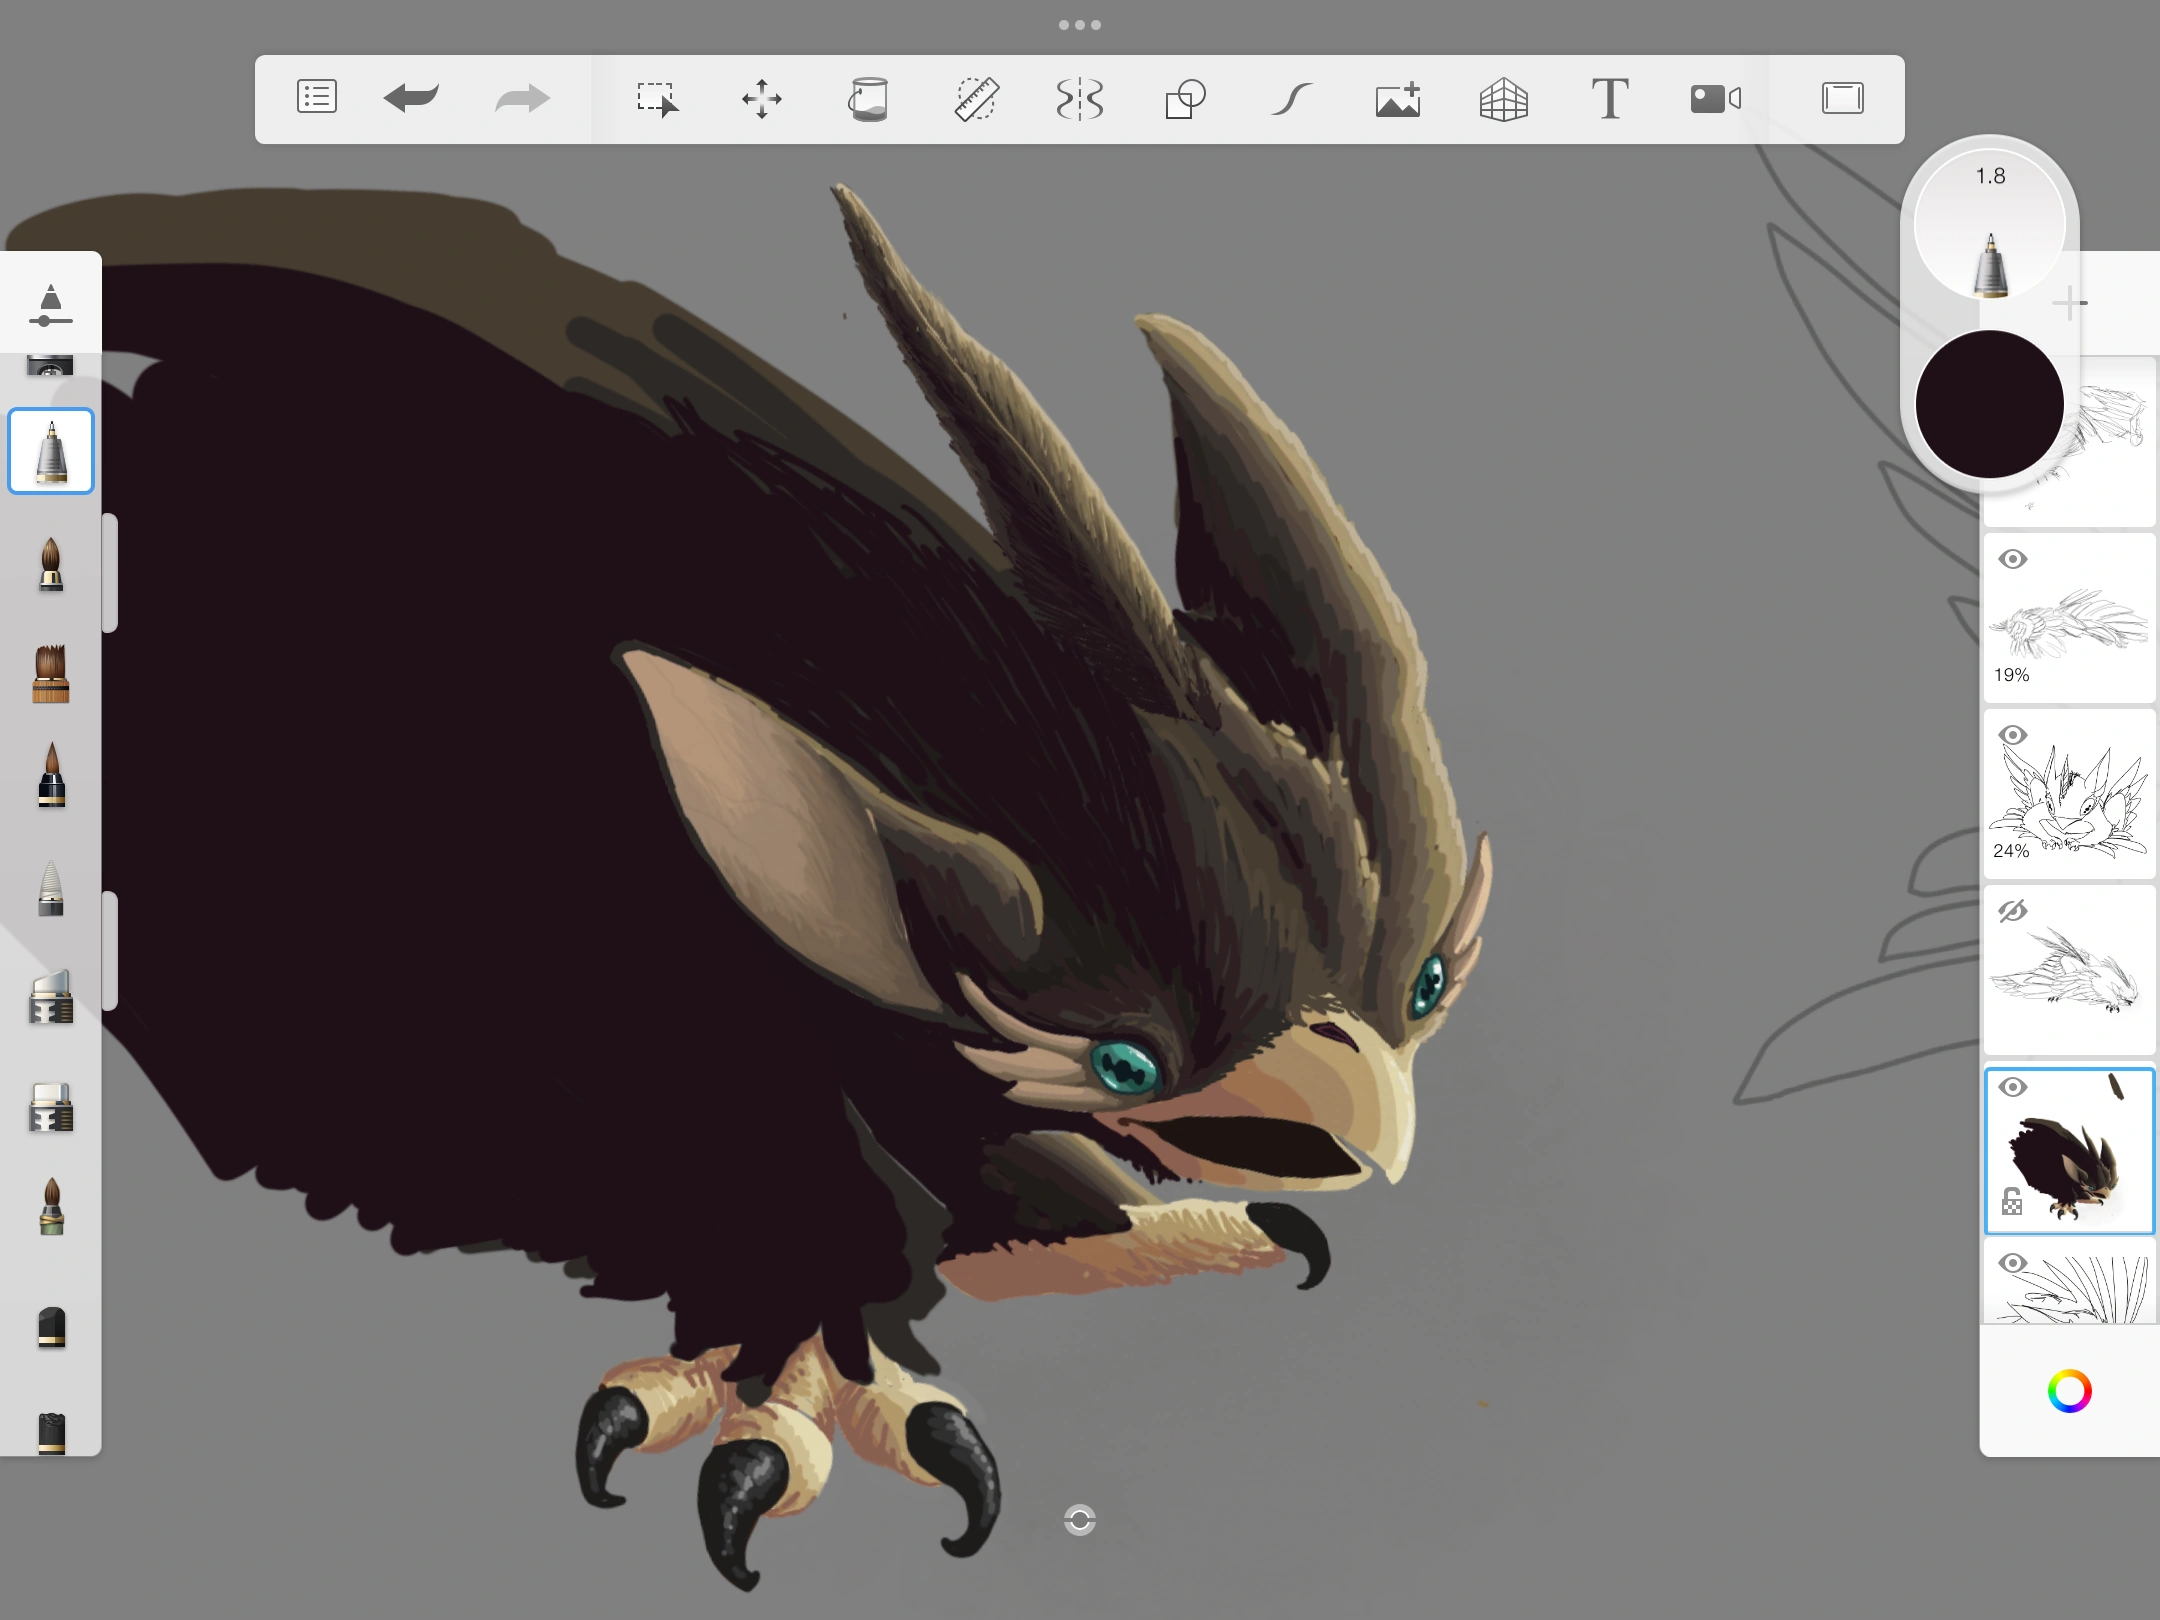Start the Time-lapse recording tool

1716,98
